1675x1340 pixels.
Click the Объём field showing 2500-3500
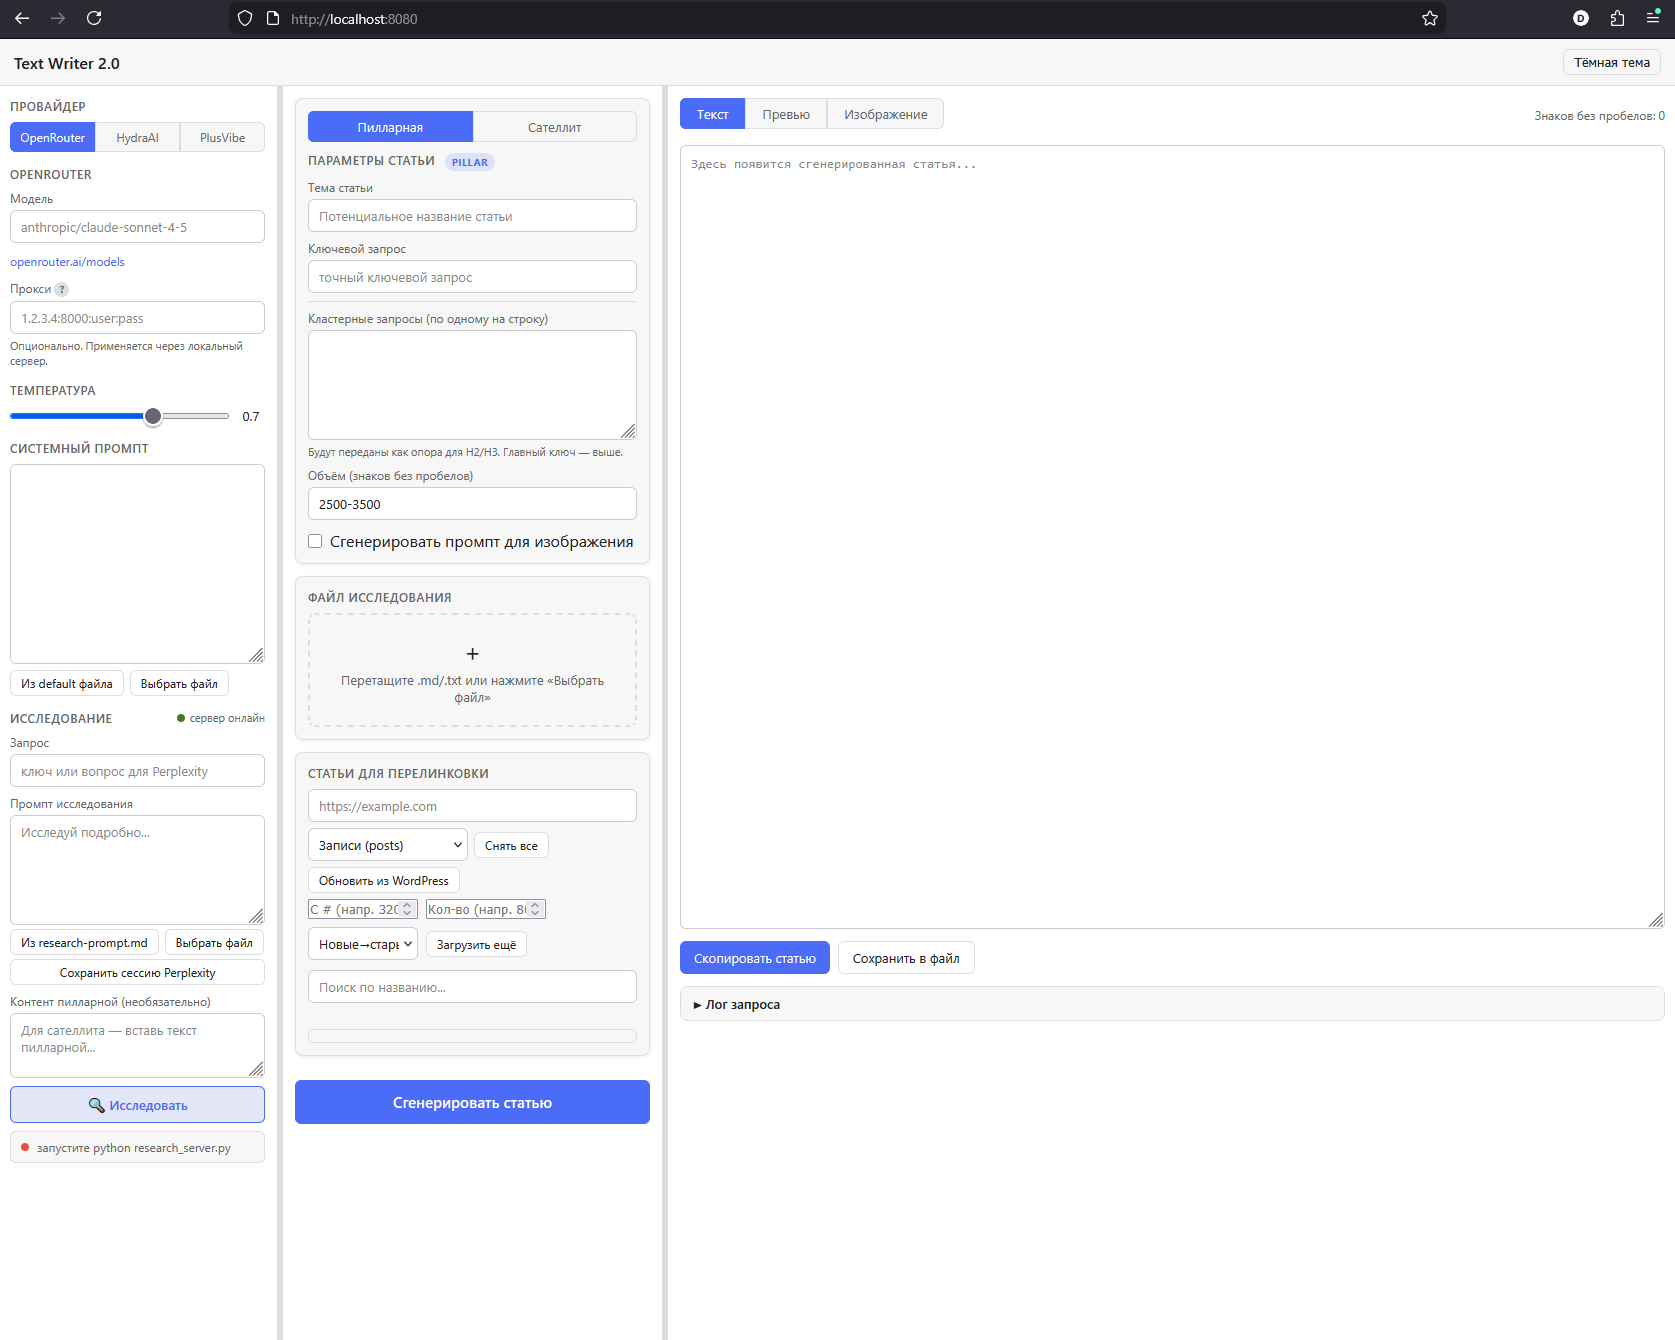pos(472,504)
